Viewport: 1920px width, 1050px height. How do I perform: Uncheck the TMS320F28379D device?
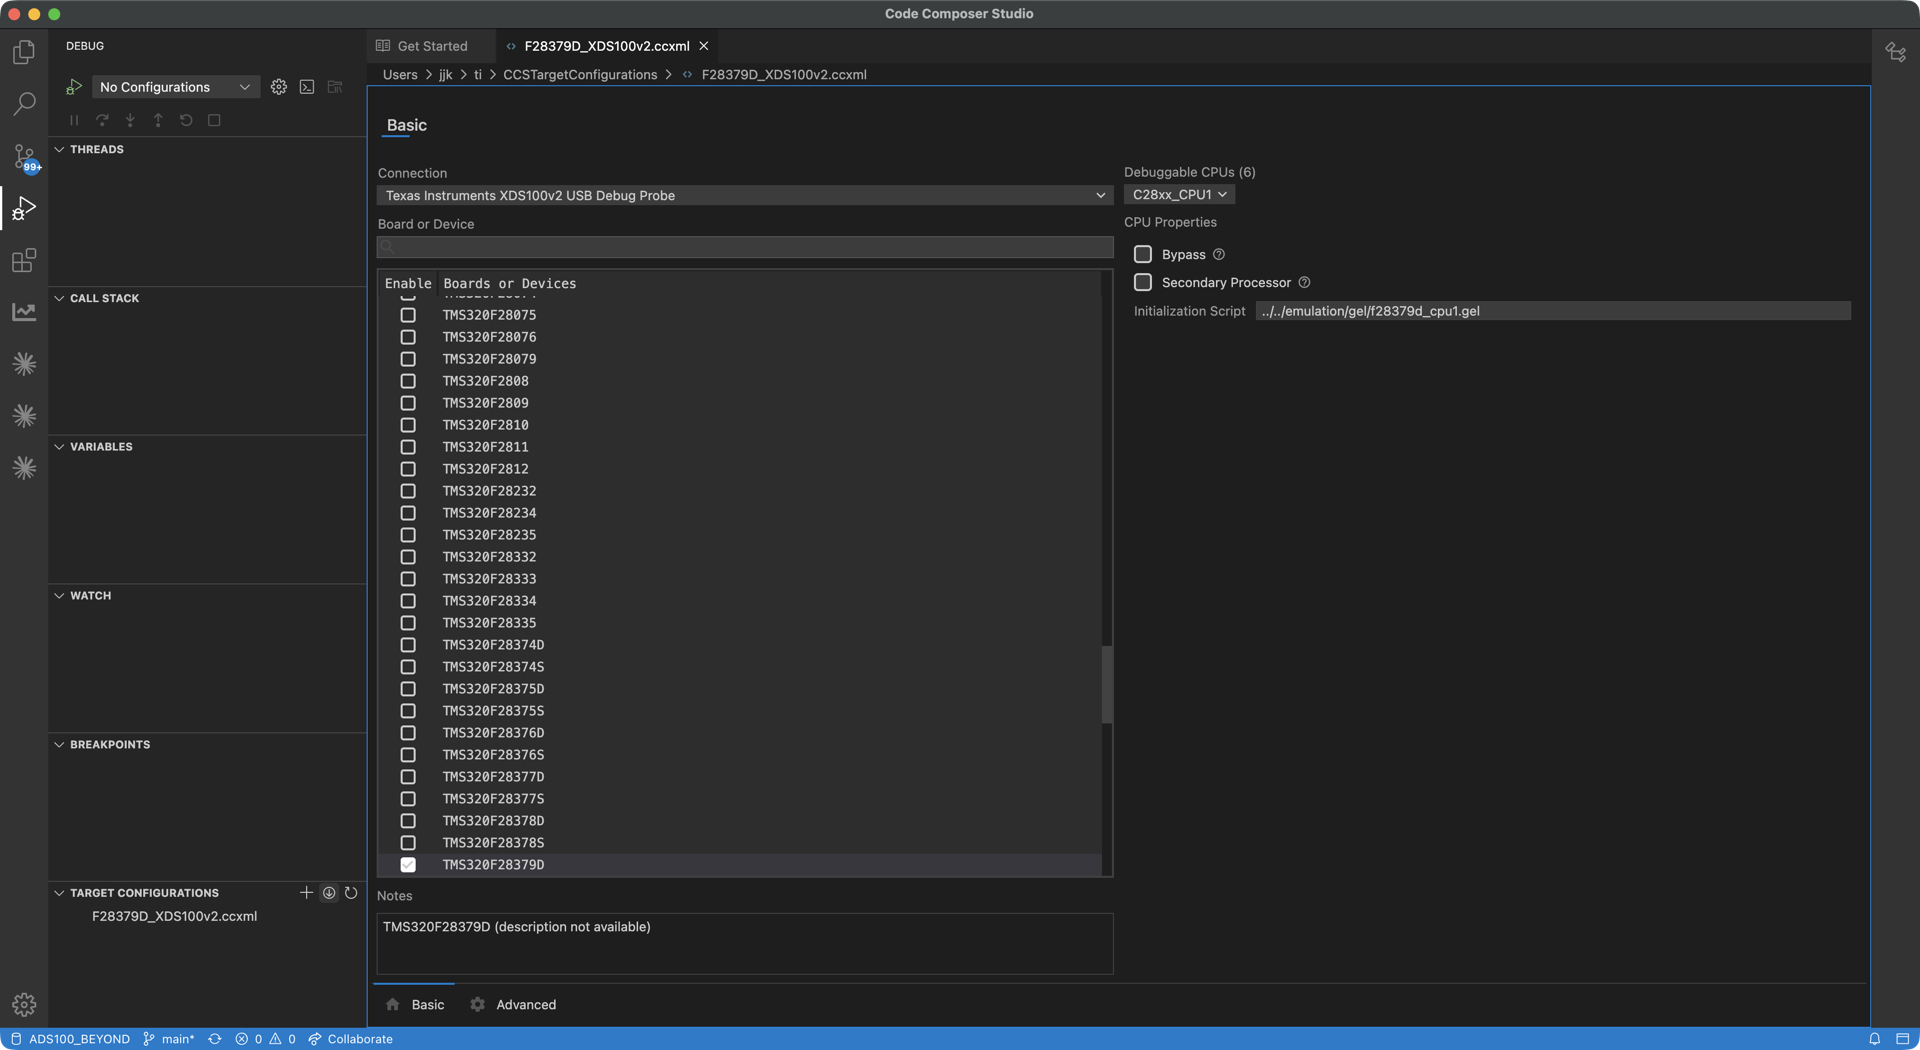tap(408, 865)
